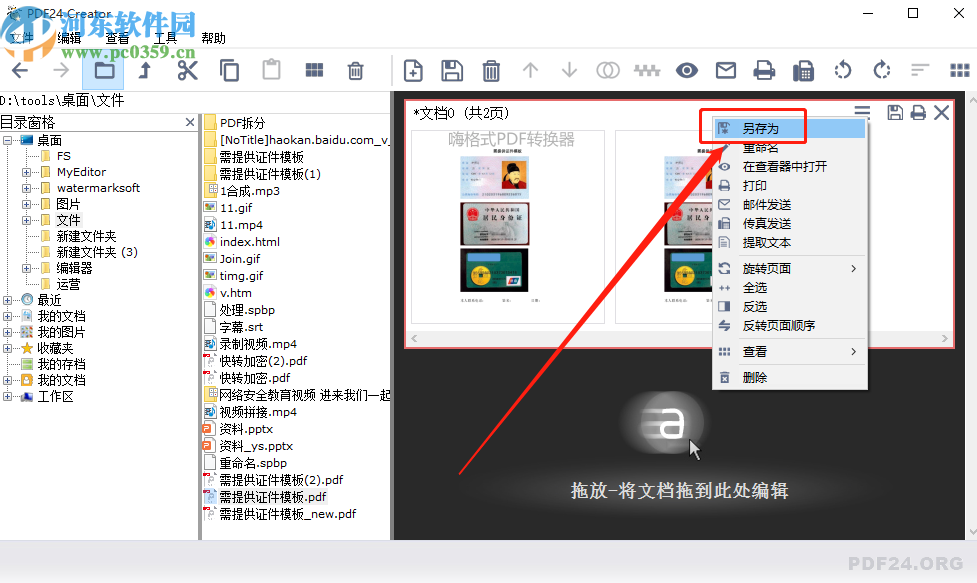
Task: Click the copy files icon
Action: [229, 70]
